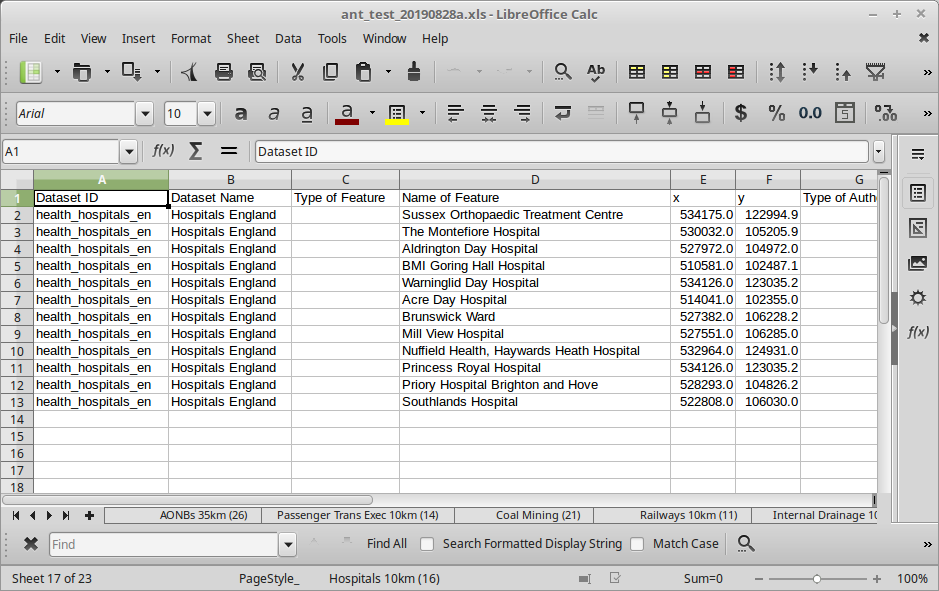Click the Insert Rows Above icon
This screenshot has height=591, width=939.
tap(637, 72)
